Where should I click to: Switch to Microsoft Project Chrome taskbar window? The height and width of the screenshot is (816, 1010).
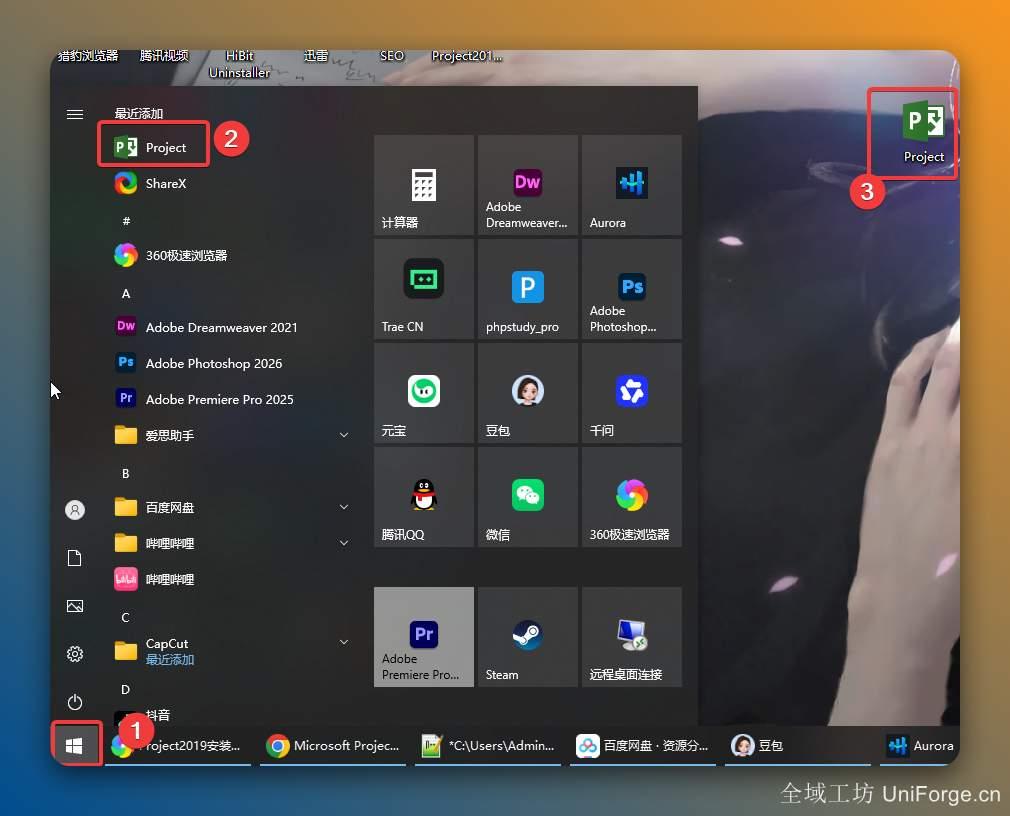[333, 746]
